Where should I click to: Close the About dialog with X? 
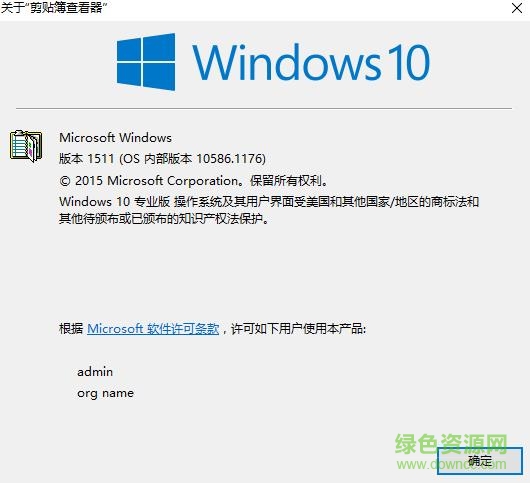tap(517, 8)
